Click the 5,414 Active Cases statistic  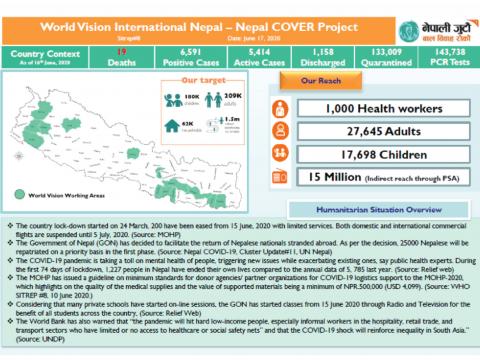259,57
